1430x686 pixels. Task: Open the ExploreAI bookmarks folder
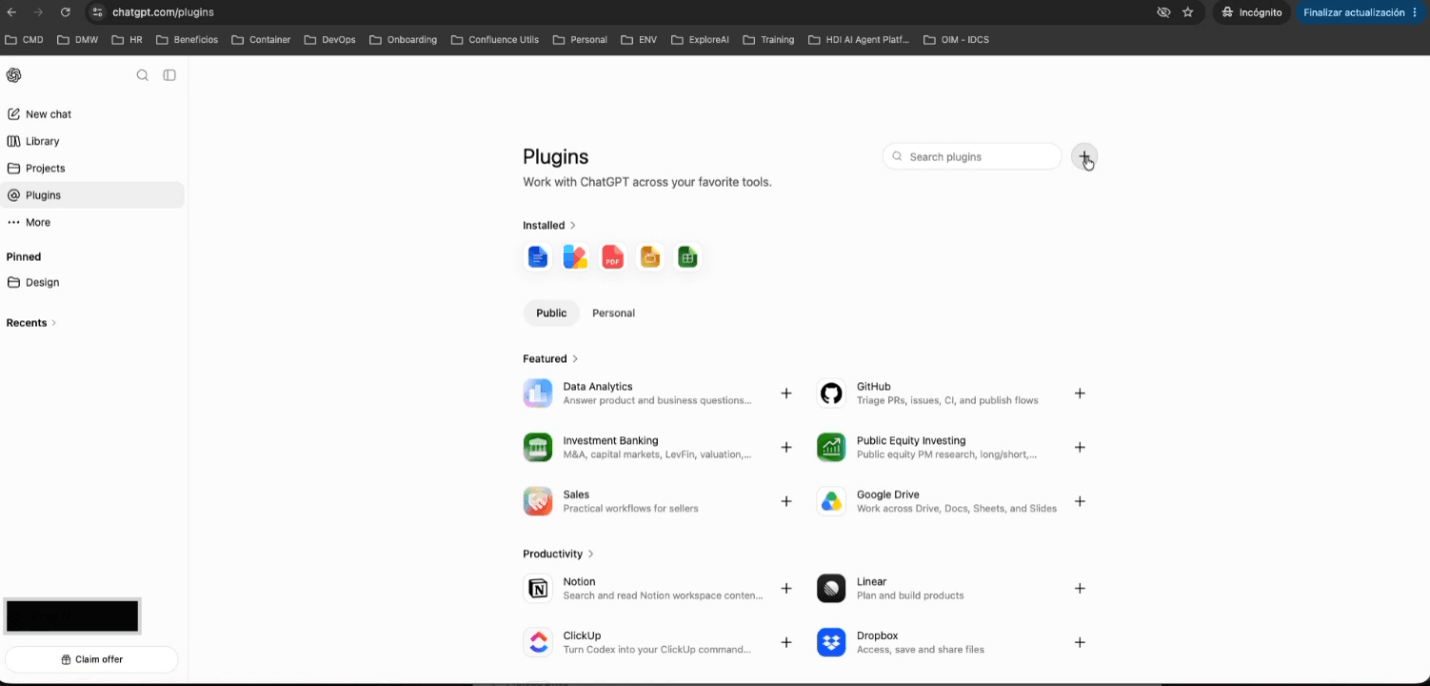pyautogui.click(x=700, y=40)
